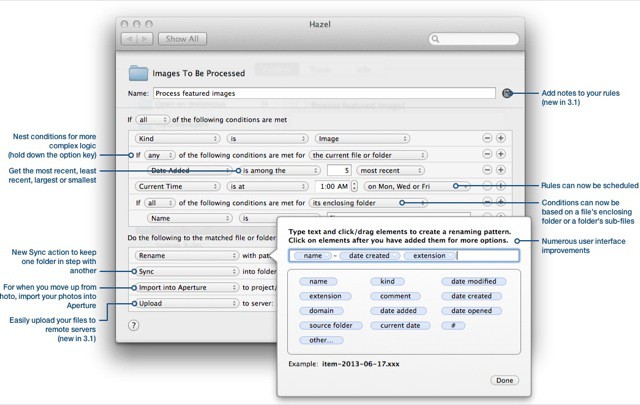
Task: Click the Show All toolbar button
Action: click(x=182, y=39)
